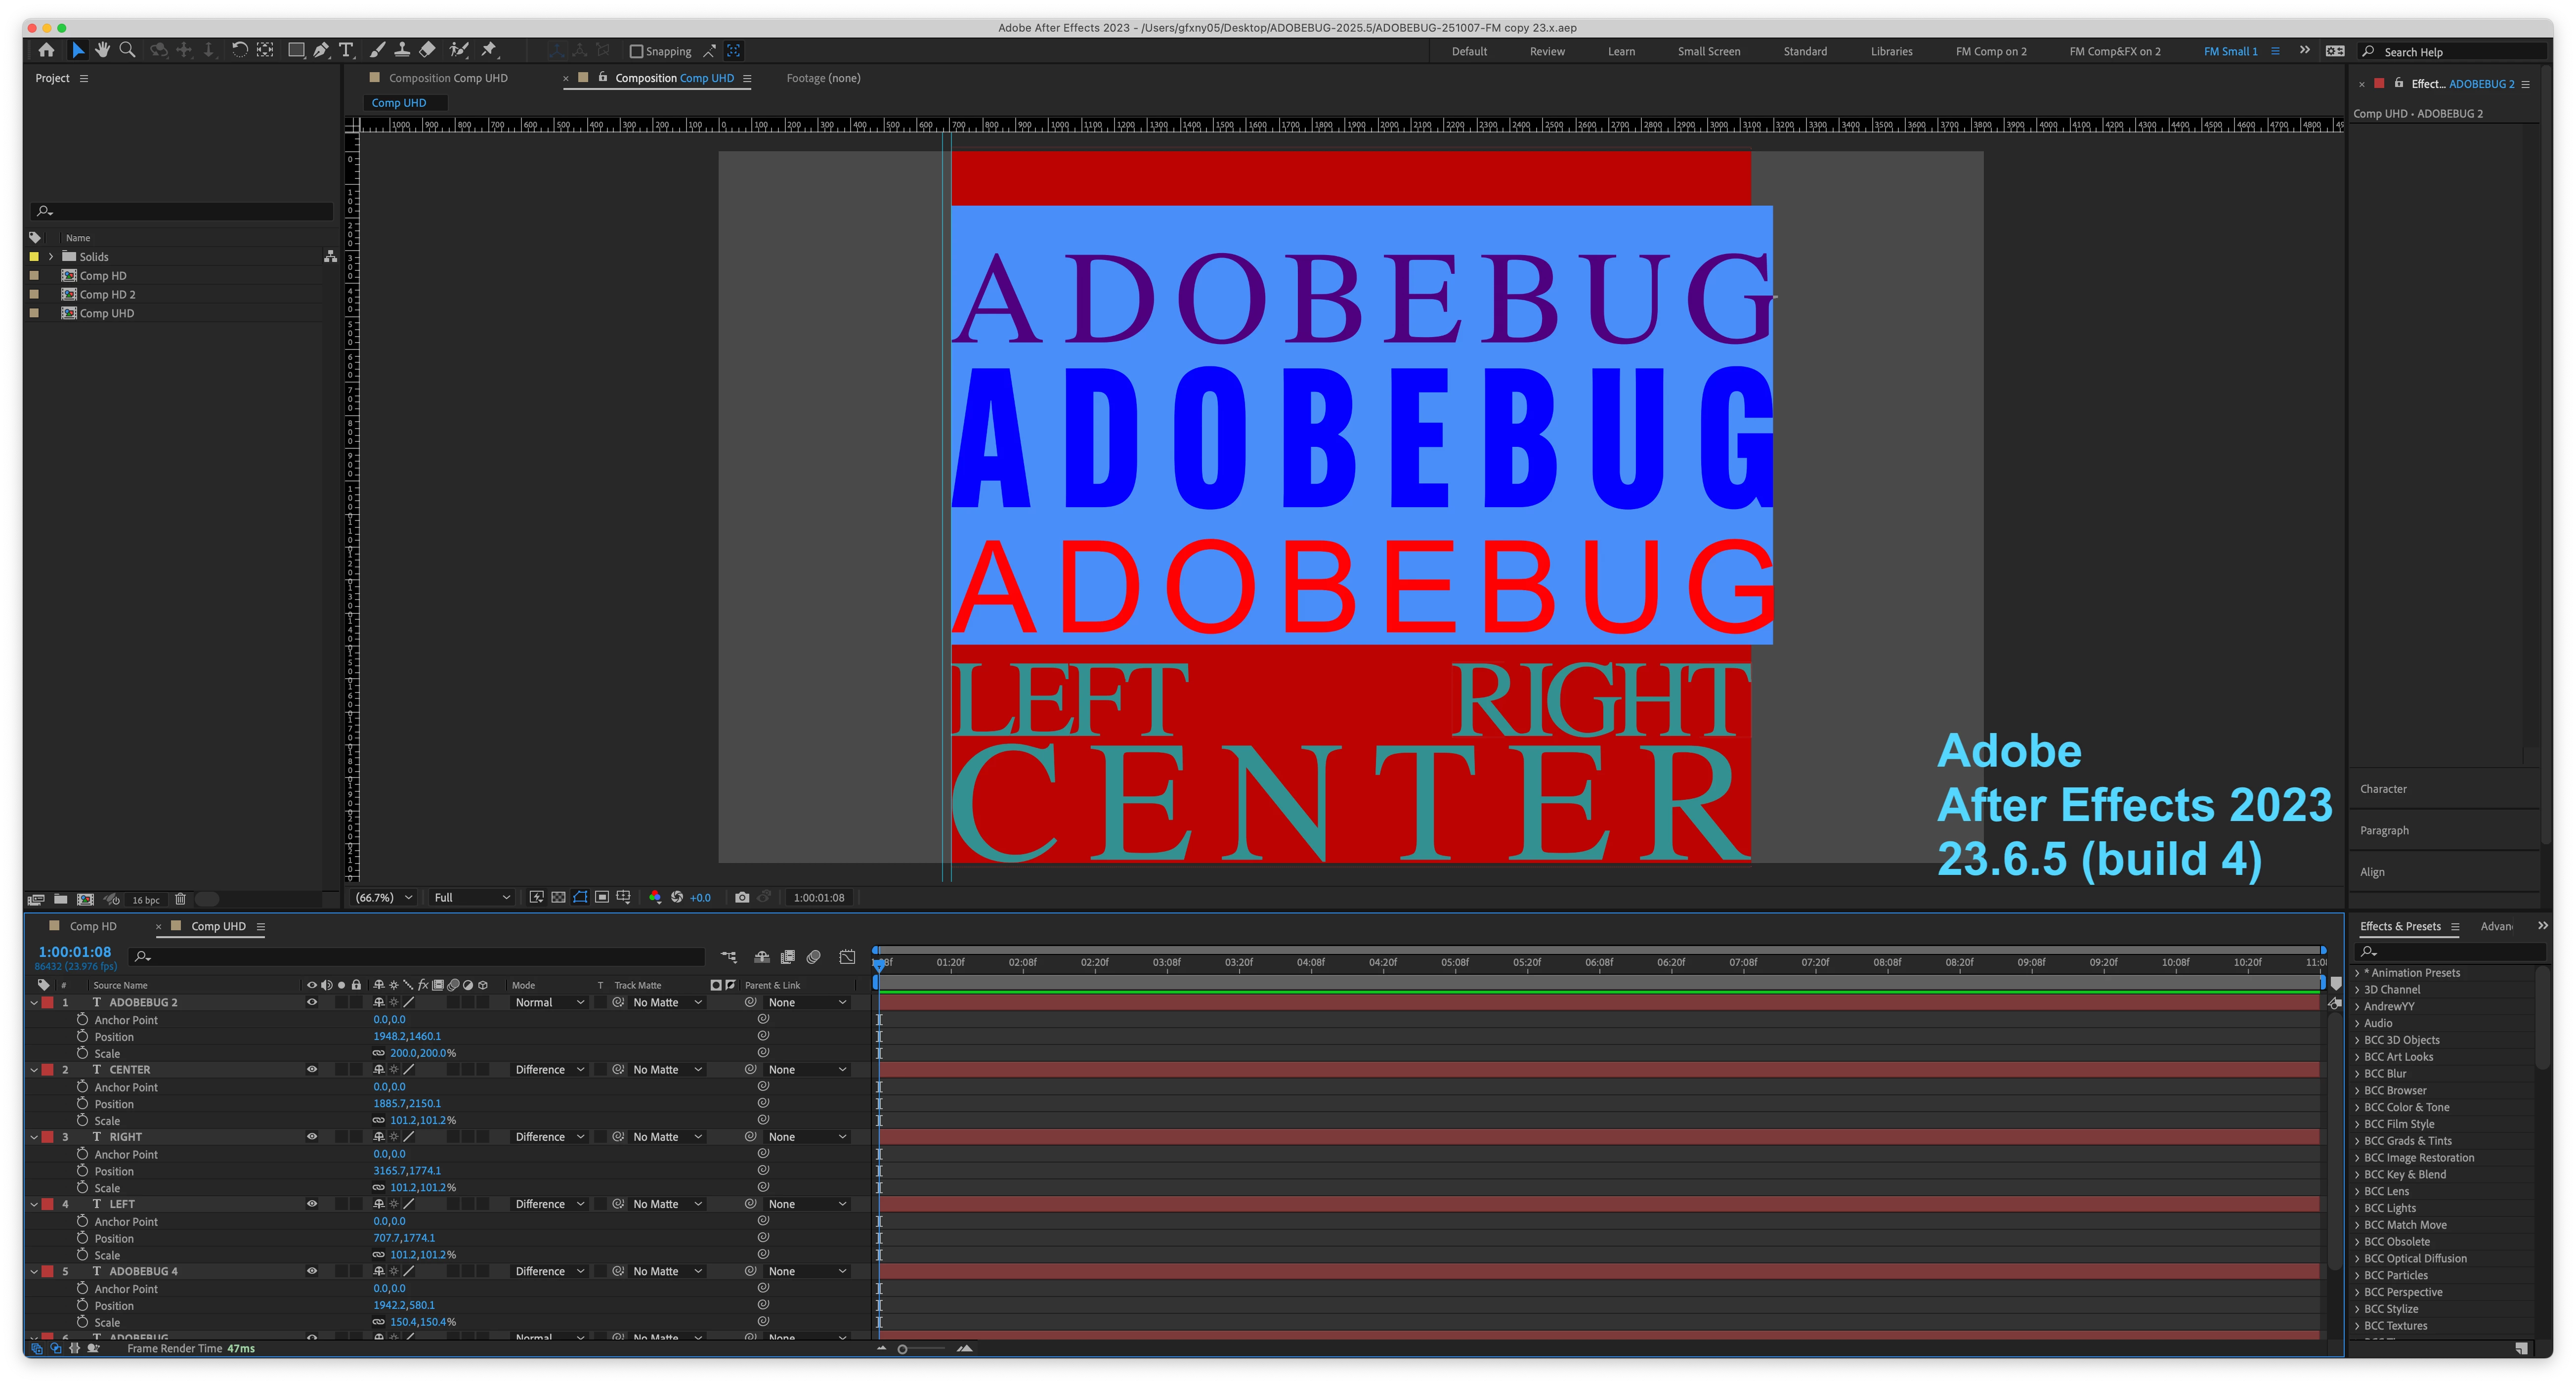Select the Horizontal Type tool
2576x1385 pixels.
[346, 50]
